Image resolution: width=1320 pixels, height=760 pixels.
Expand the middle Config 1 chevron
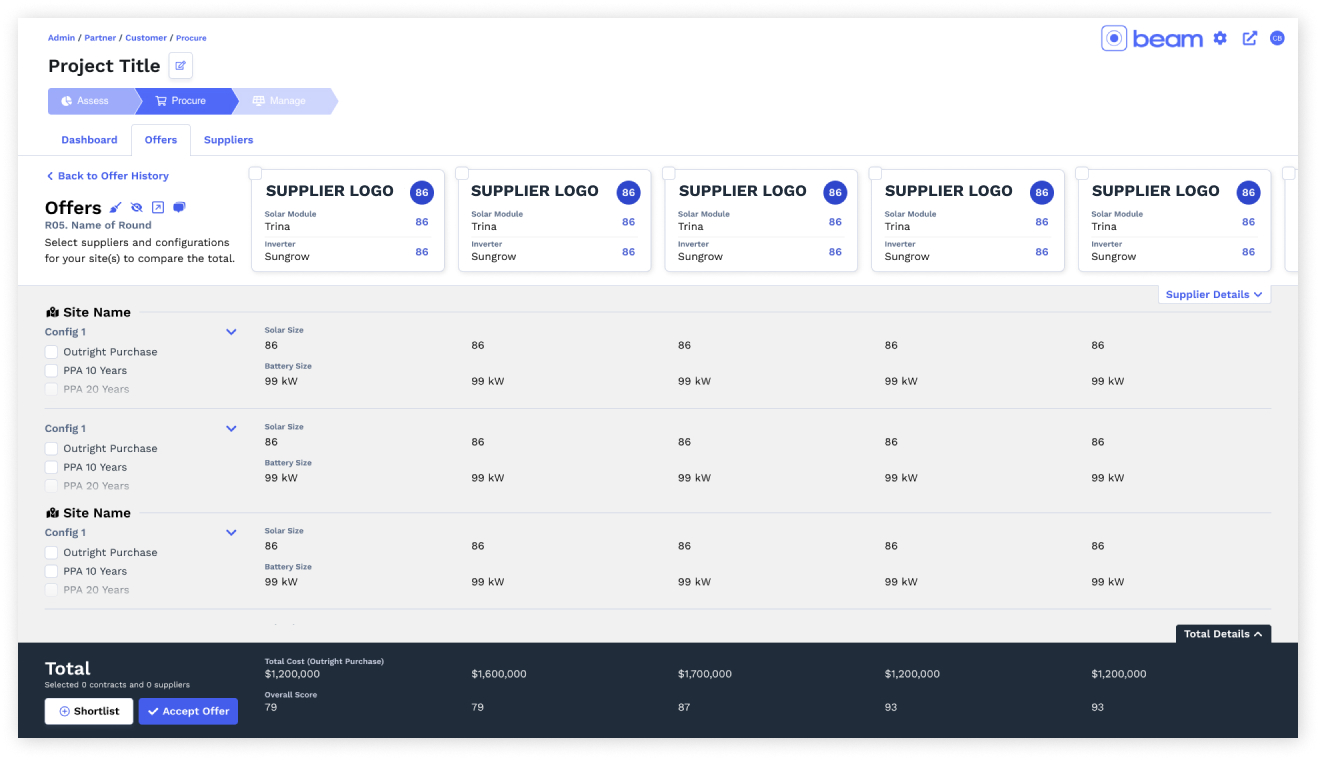pyautogui.click(x=231, y=429)
